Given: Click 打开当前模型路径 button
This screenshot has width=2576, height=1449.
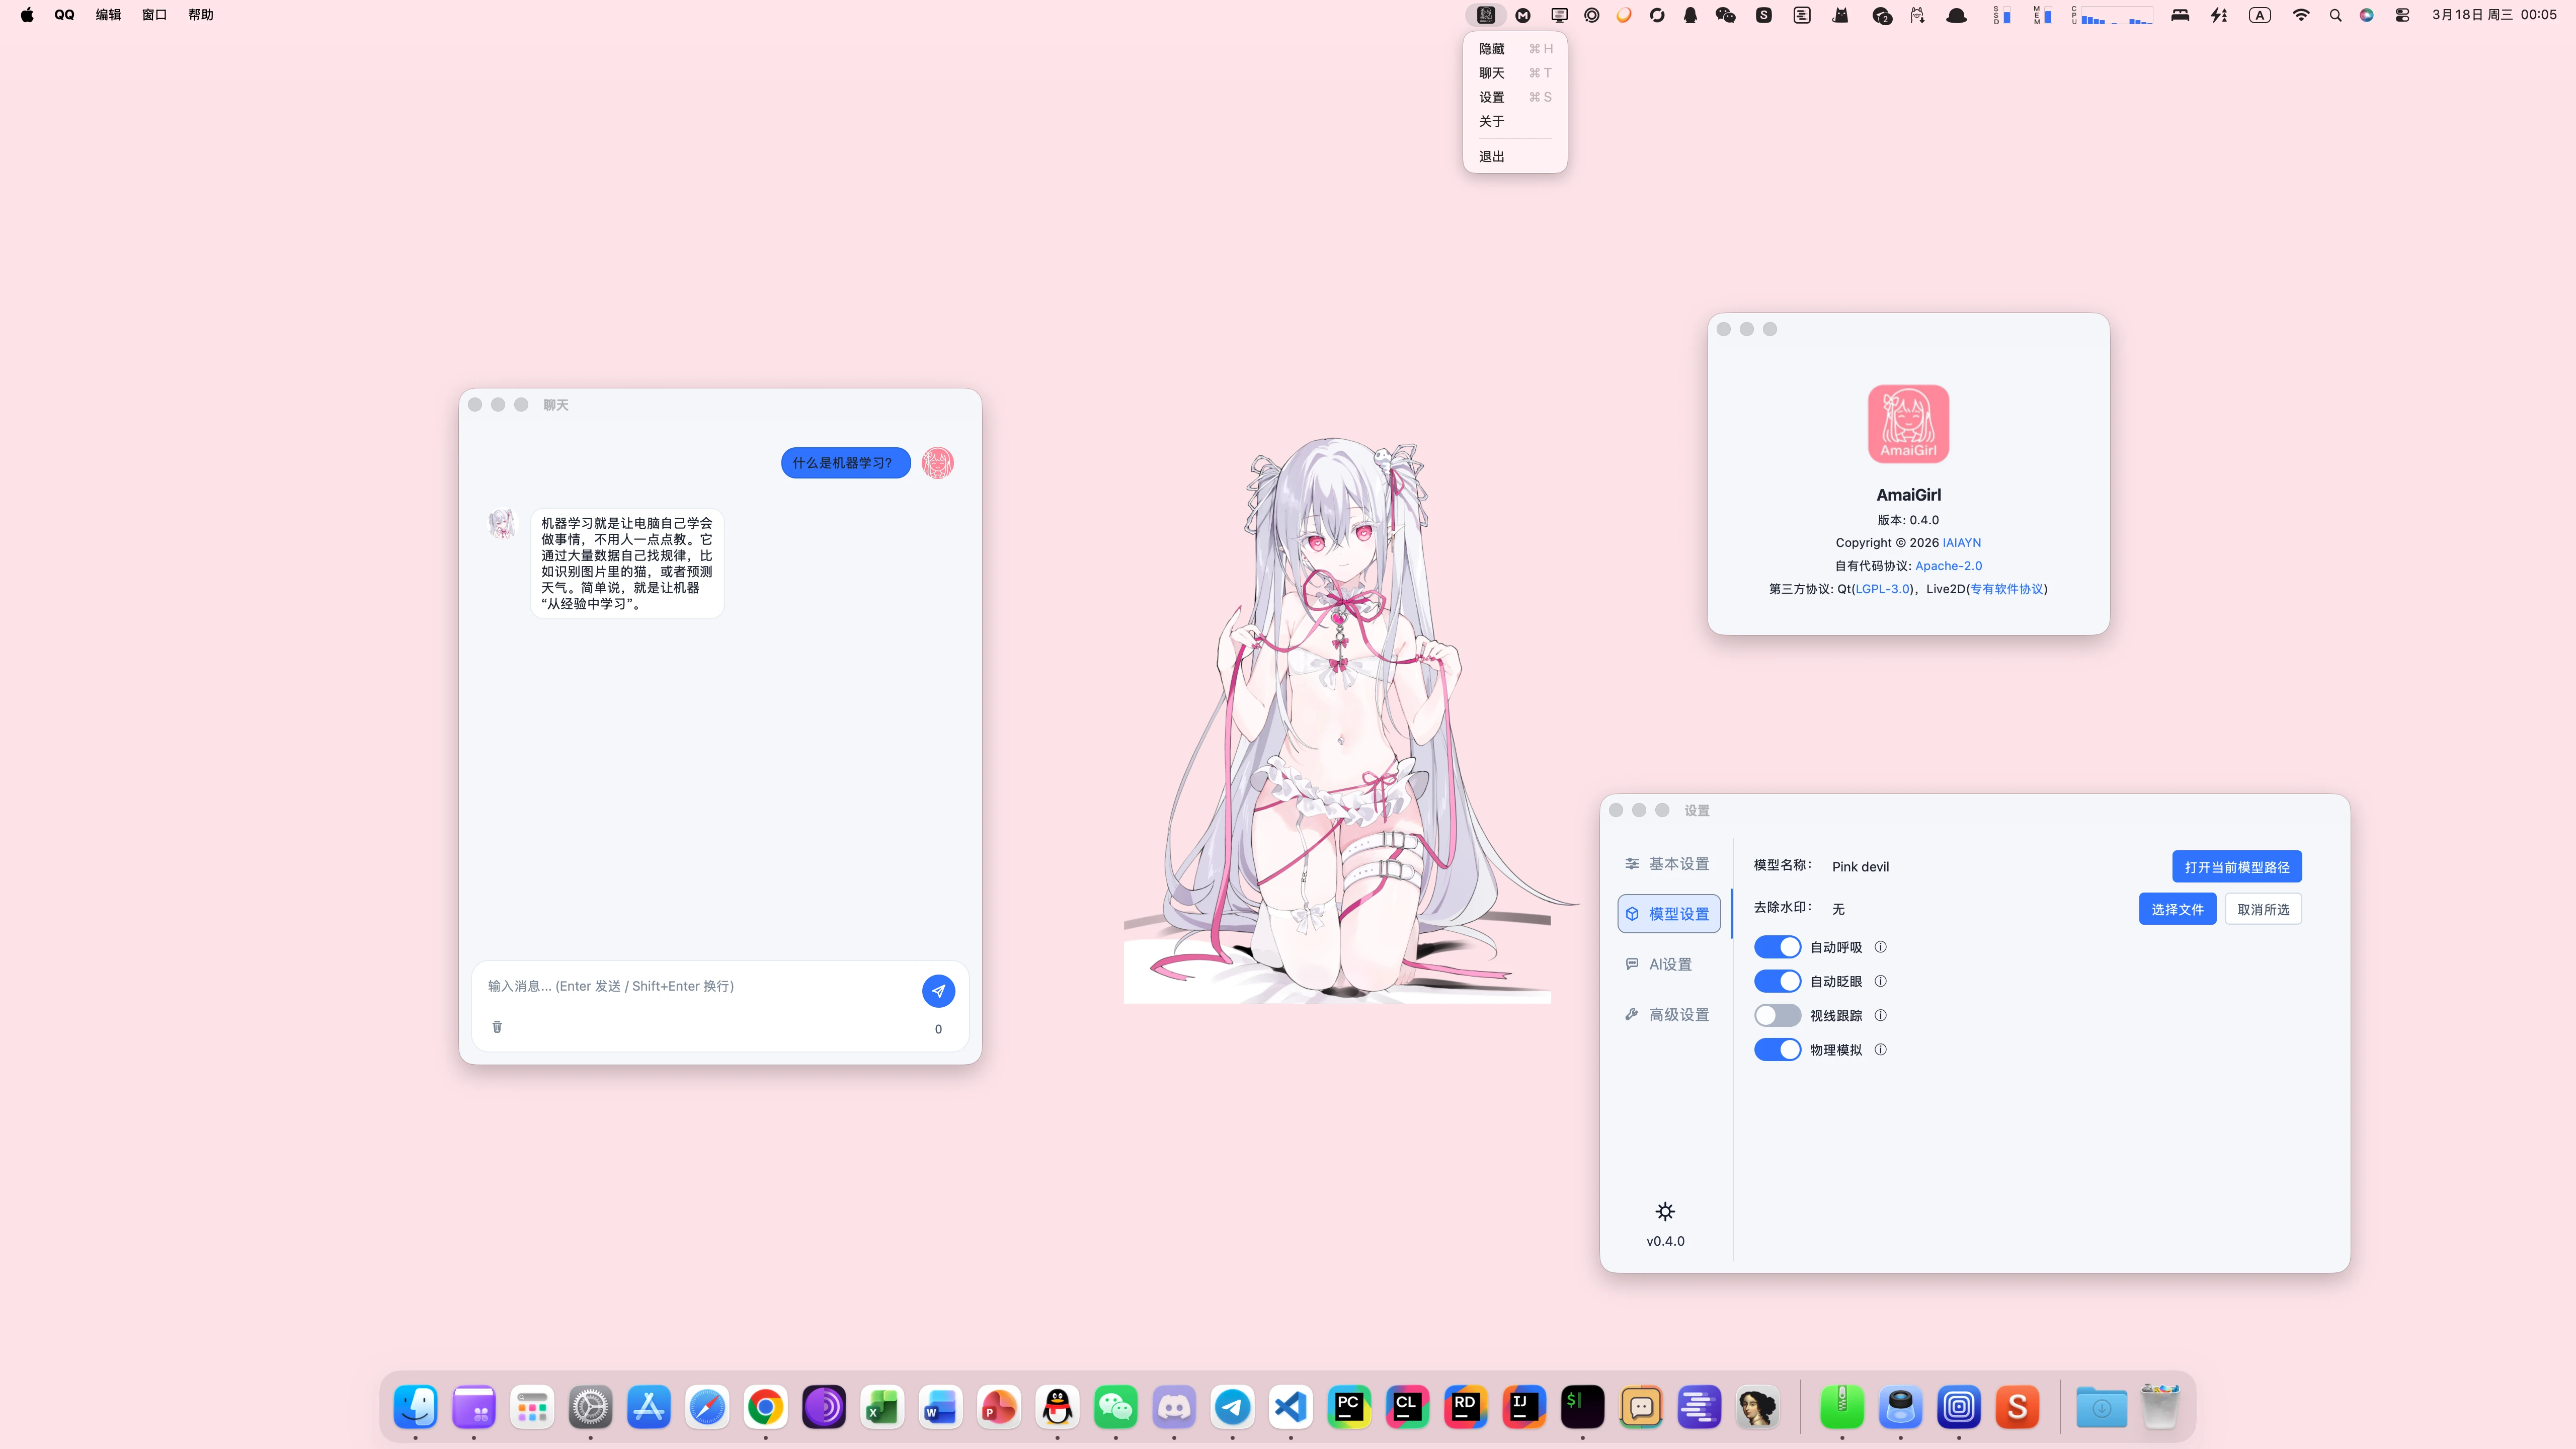Looking at the screenshot, I should click(x=2236, y=867).
